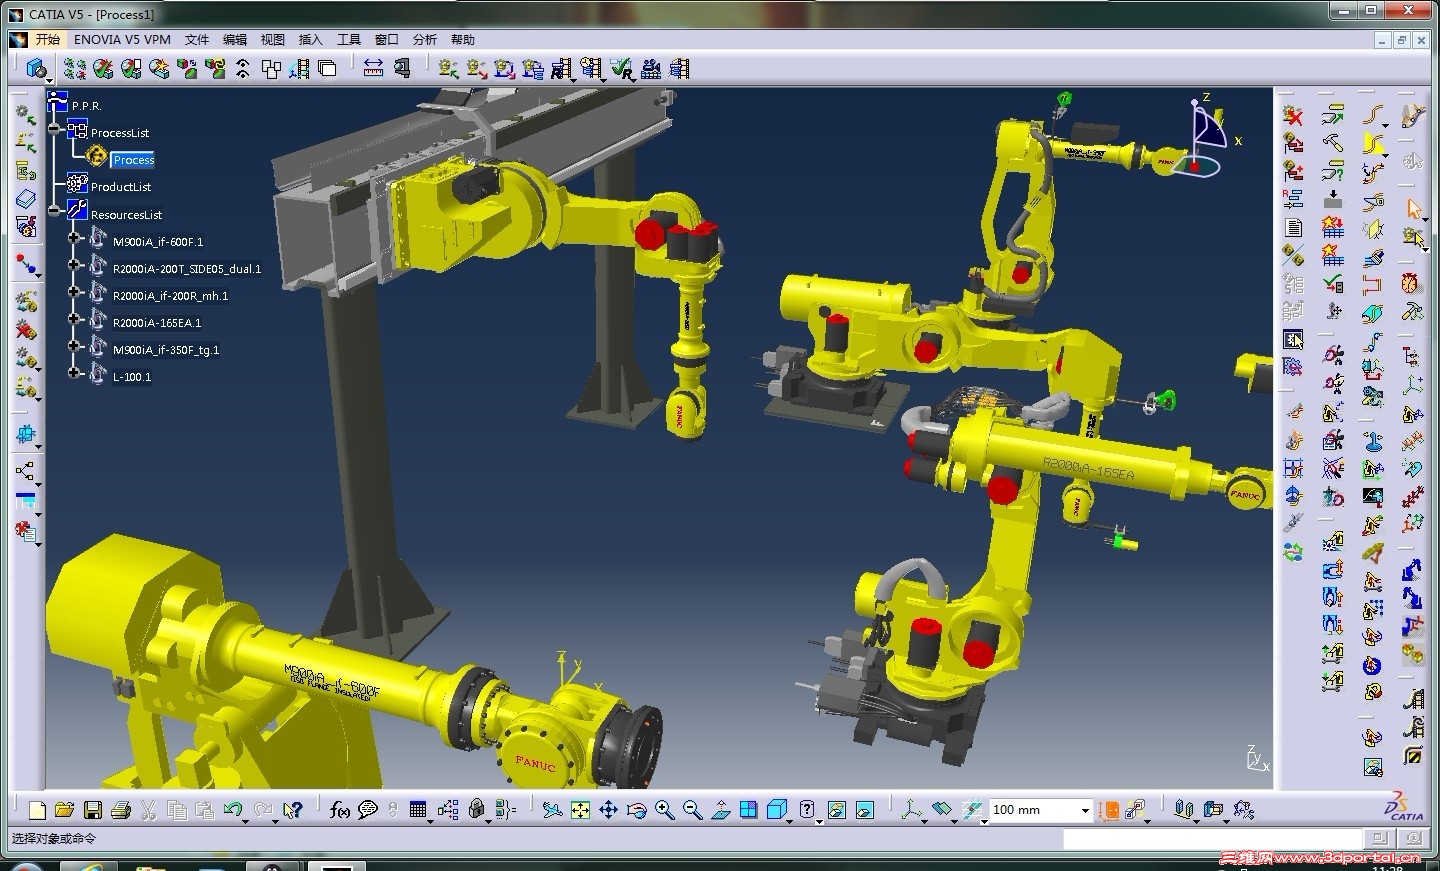
Task: Expand the R2000iA-200T_SIDE05_dual.1 node
Action: coord(74,265)
